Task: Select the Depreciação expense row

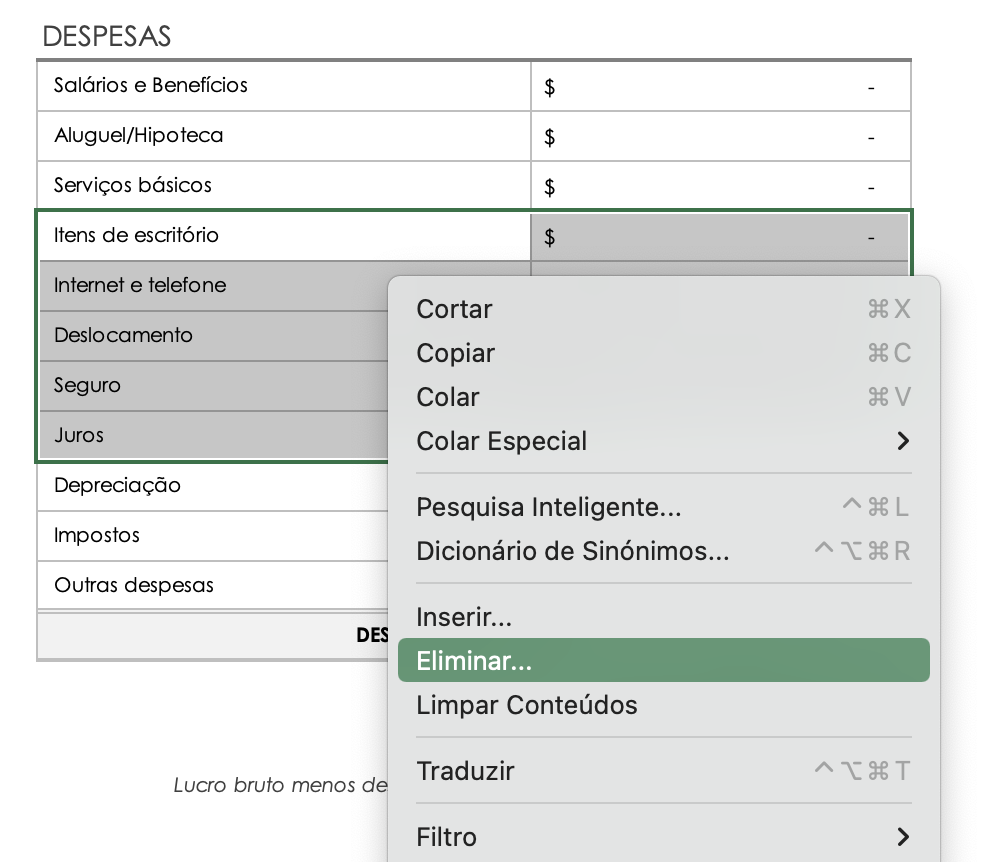Action: click(x=117, y=486)
